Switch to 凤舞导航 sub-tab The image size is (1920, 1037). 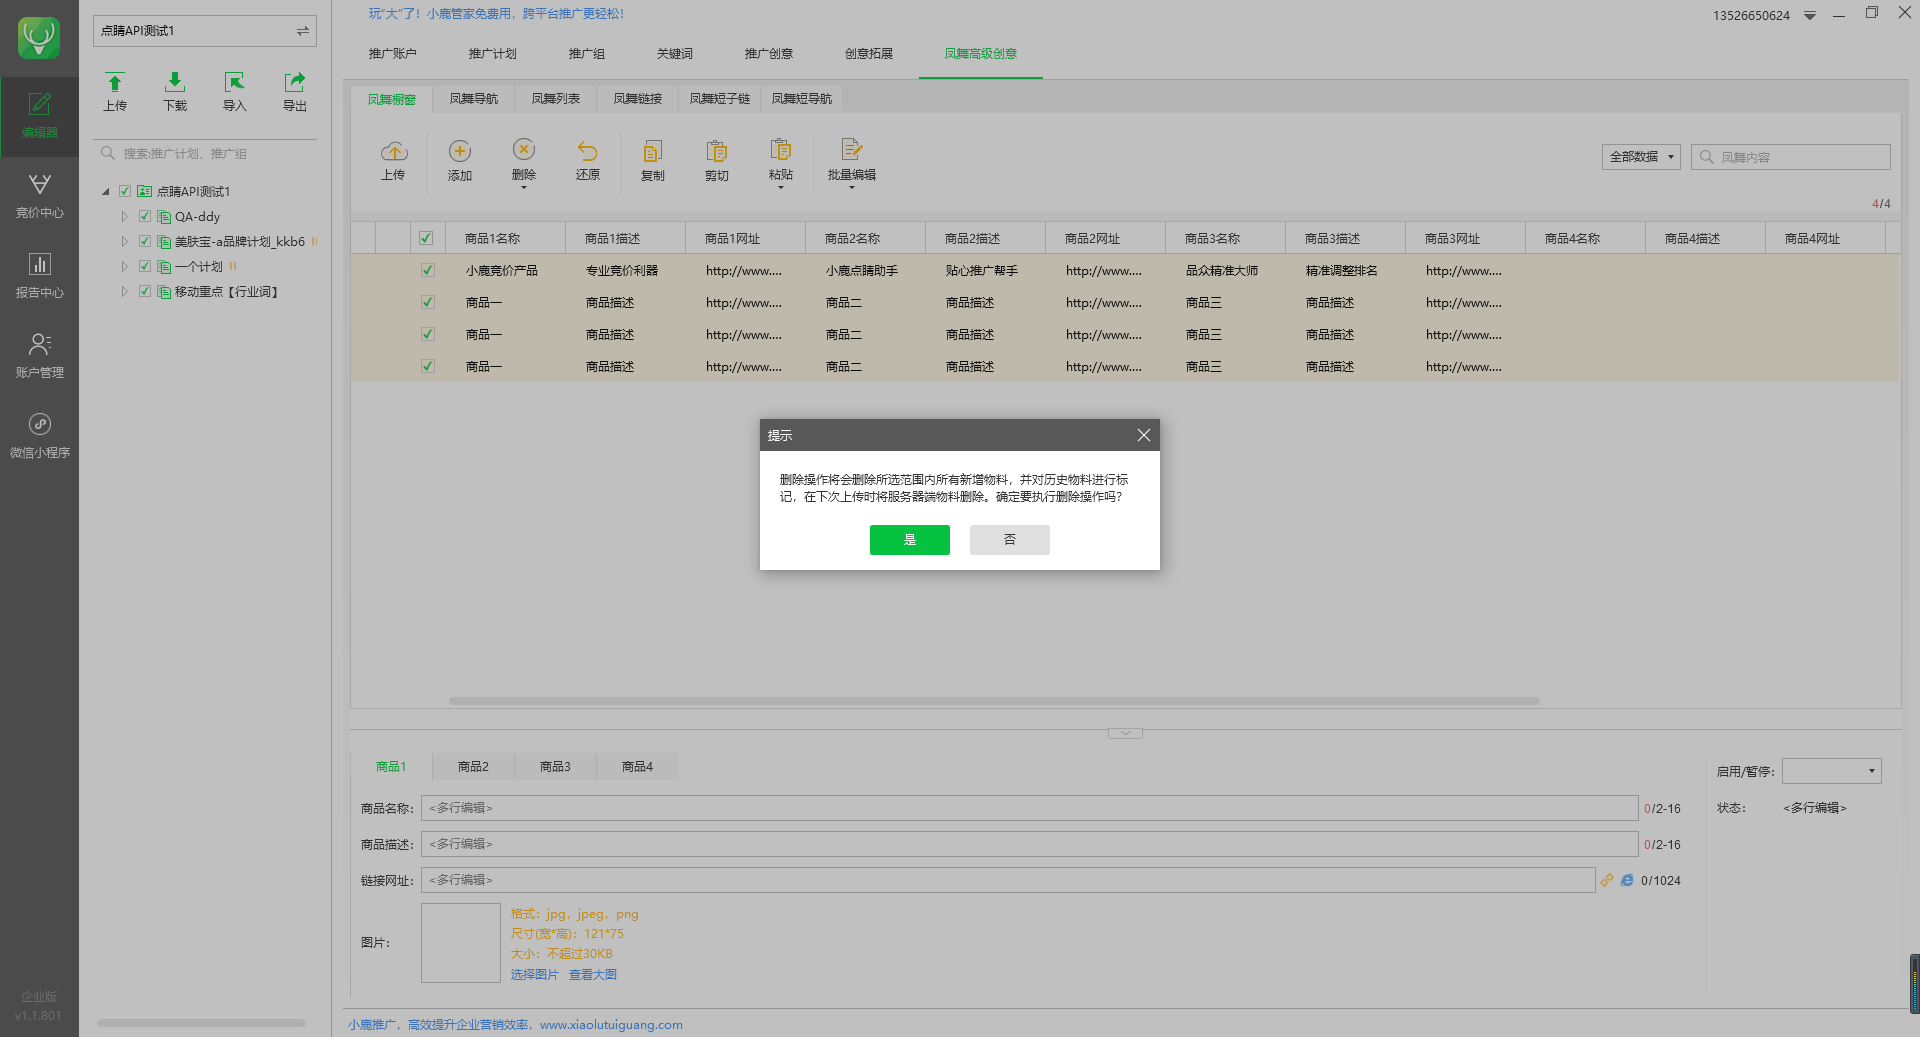point(474,99)
